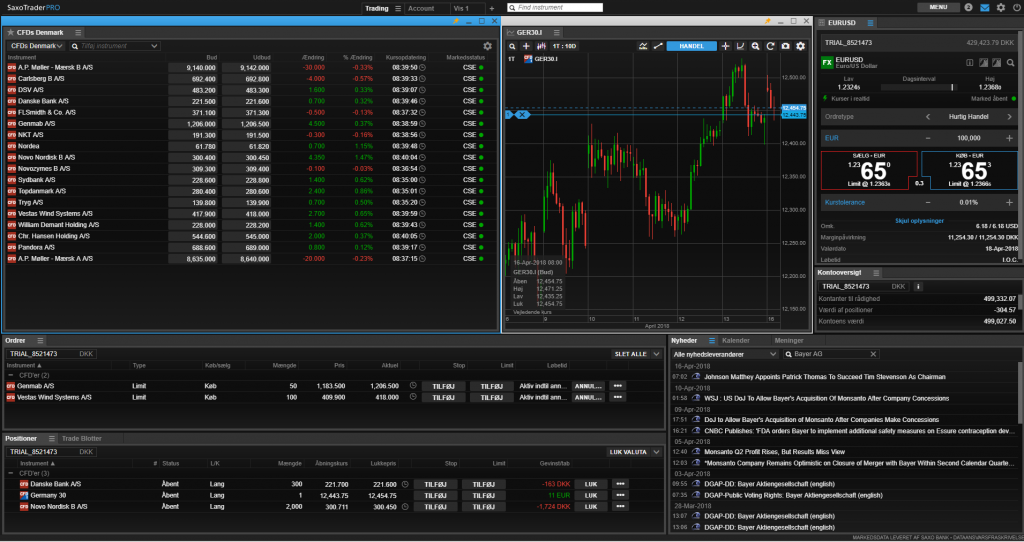
Task: Show EURUSD instrument info icon
Action: pos(969,63)
